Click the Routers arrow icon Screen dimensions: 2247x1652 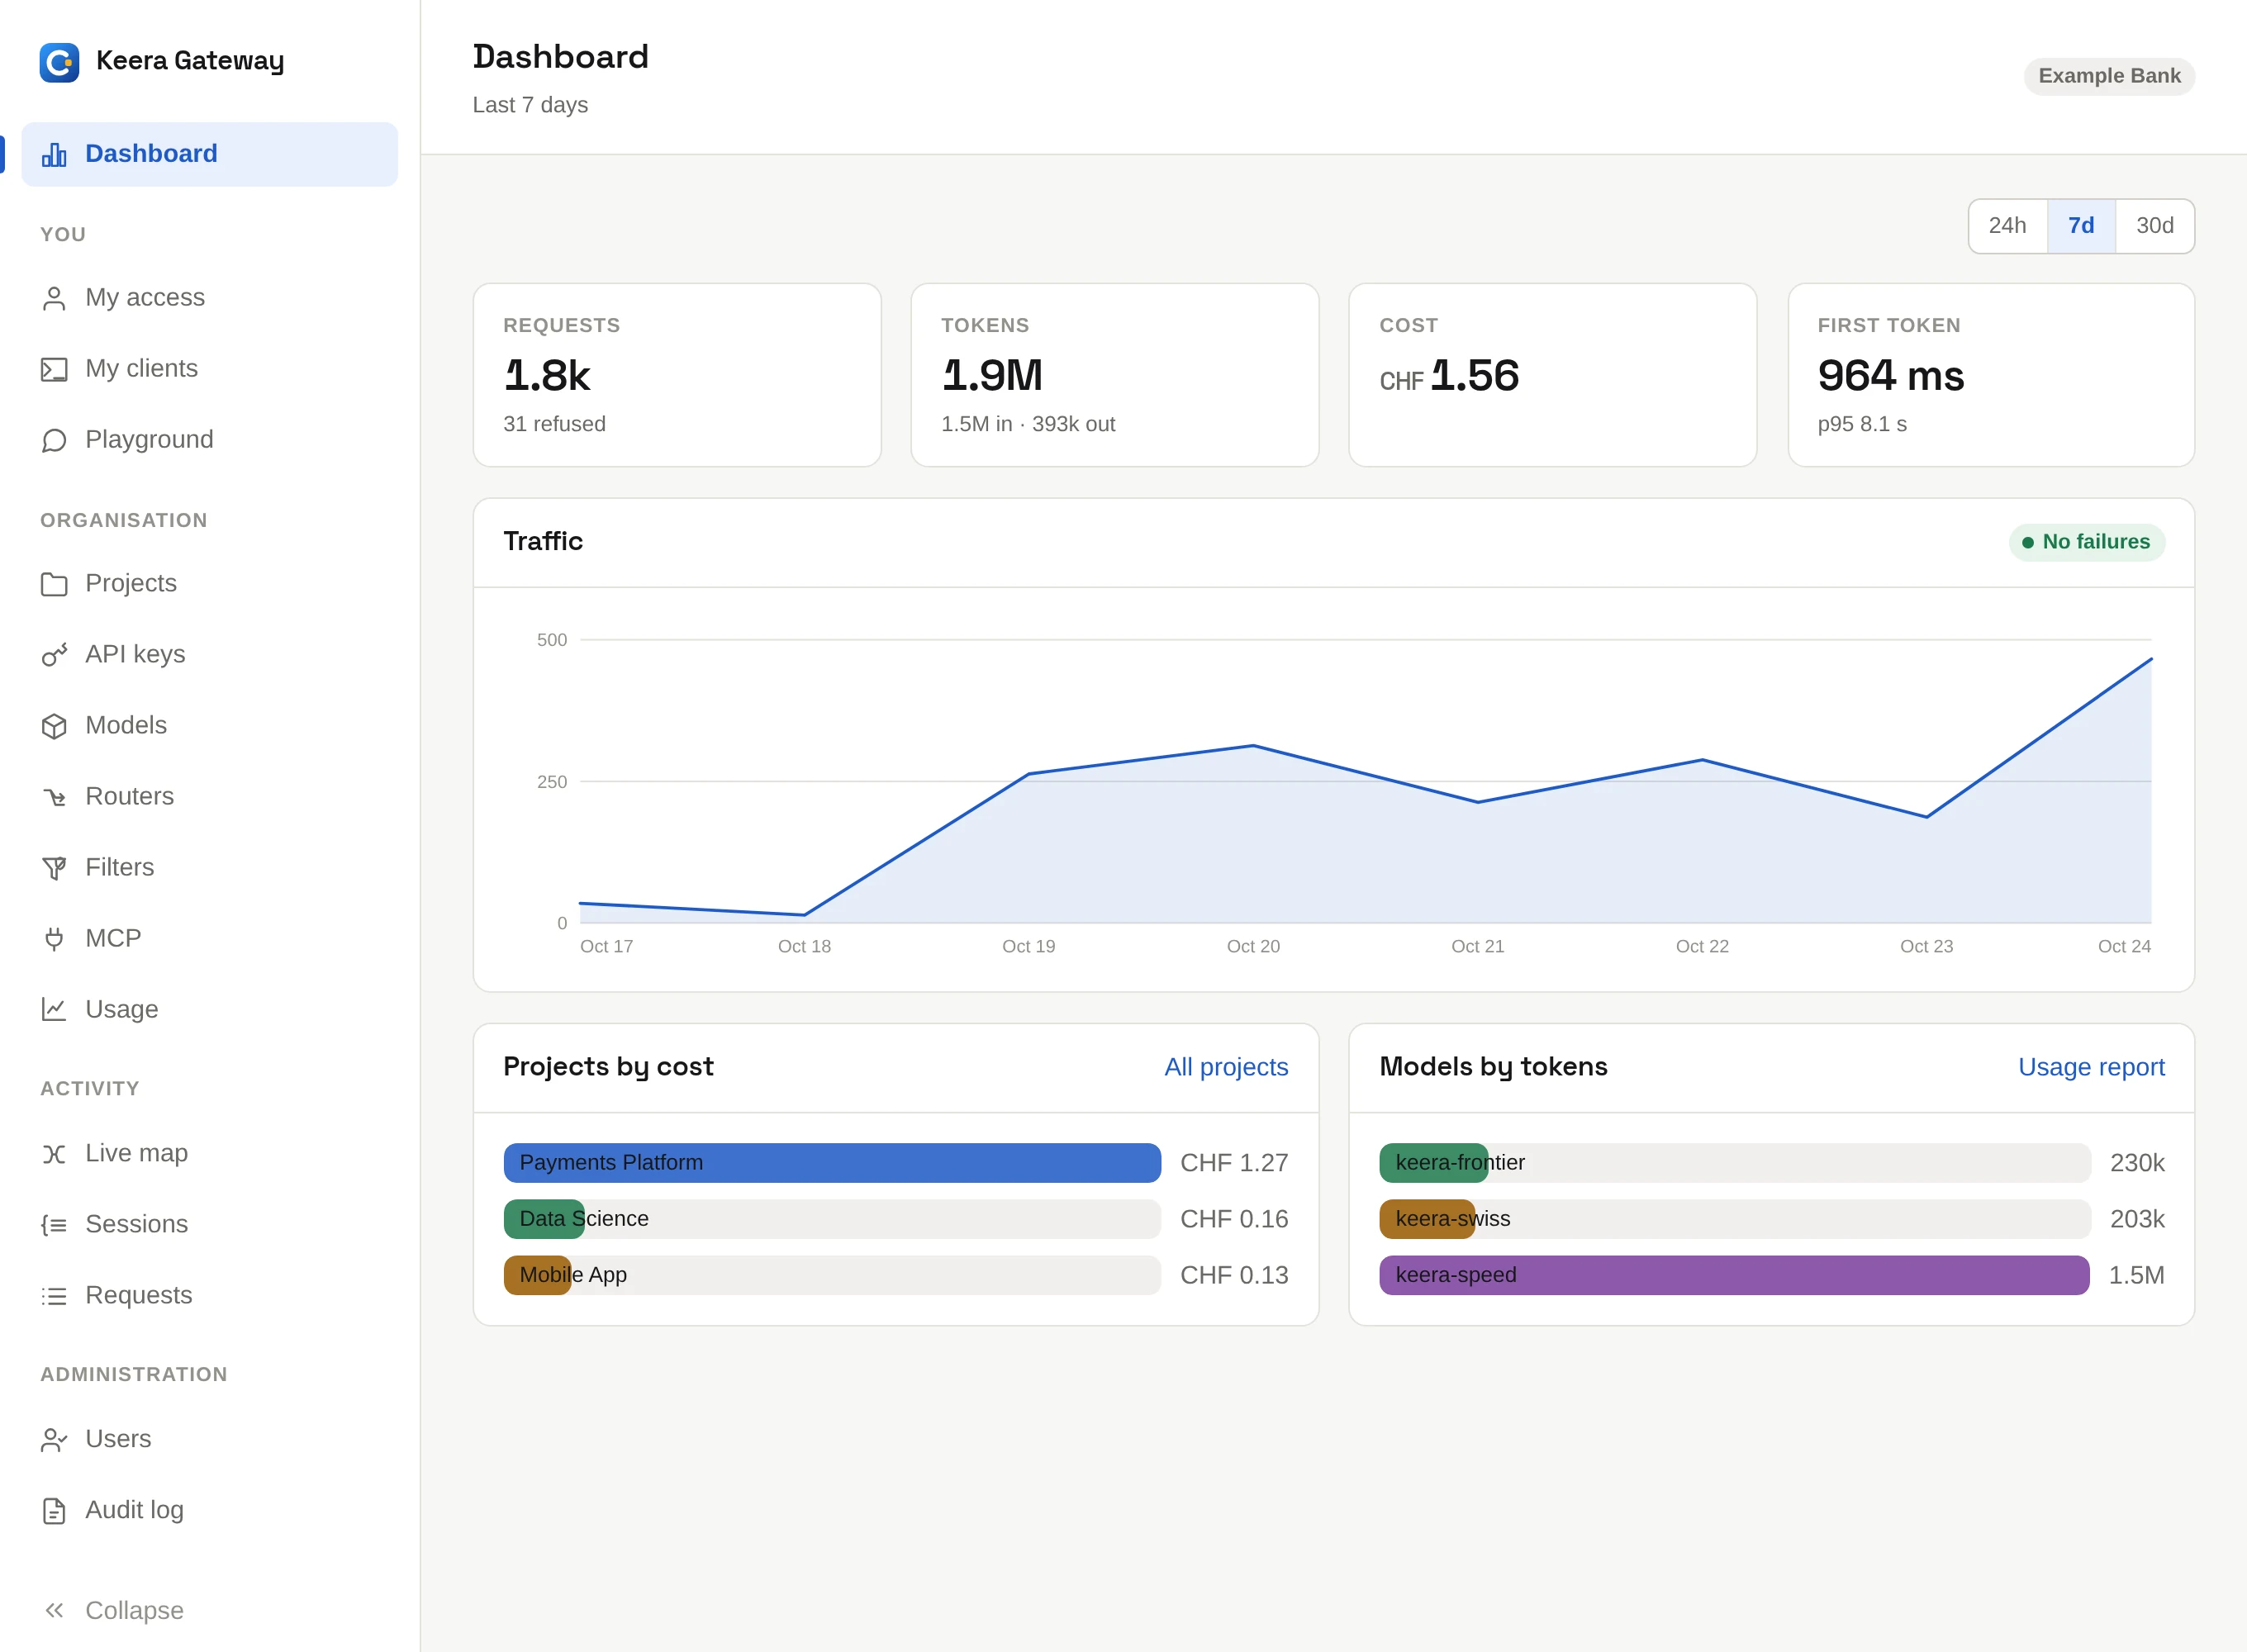click(x=54, y=797)
